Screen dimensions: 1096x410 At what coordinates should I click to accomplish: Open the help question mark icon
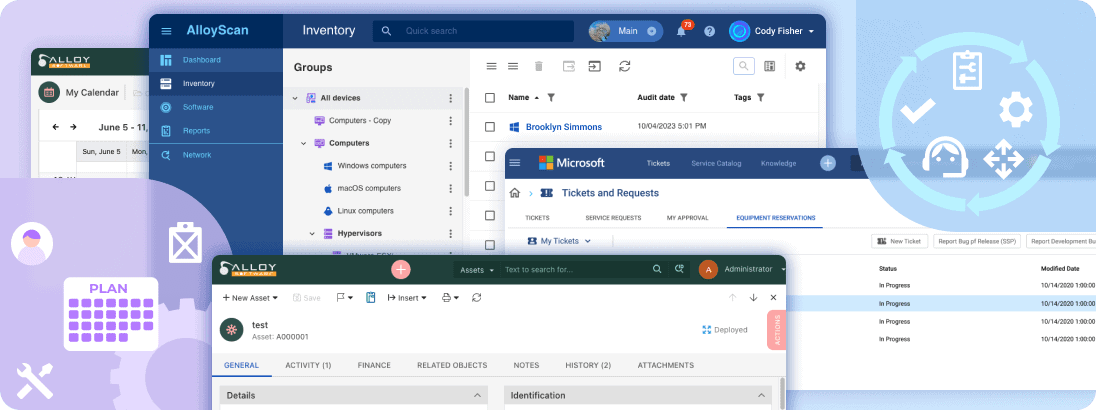tap(709, 31)
